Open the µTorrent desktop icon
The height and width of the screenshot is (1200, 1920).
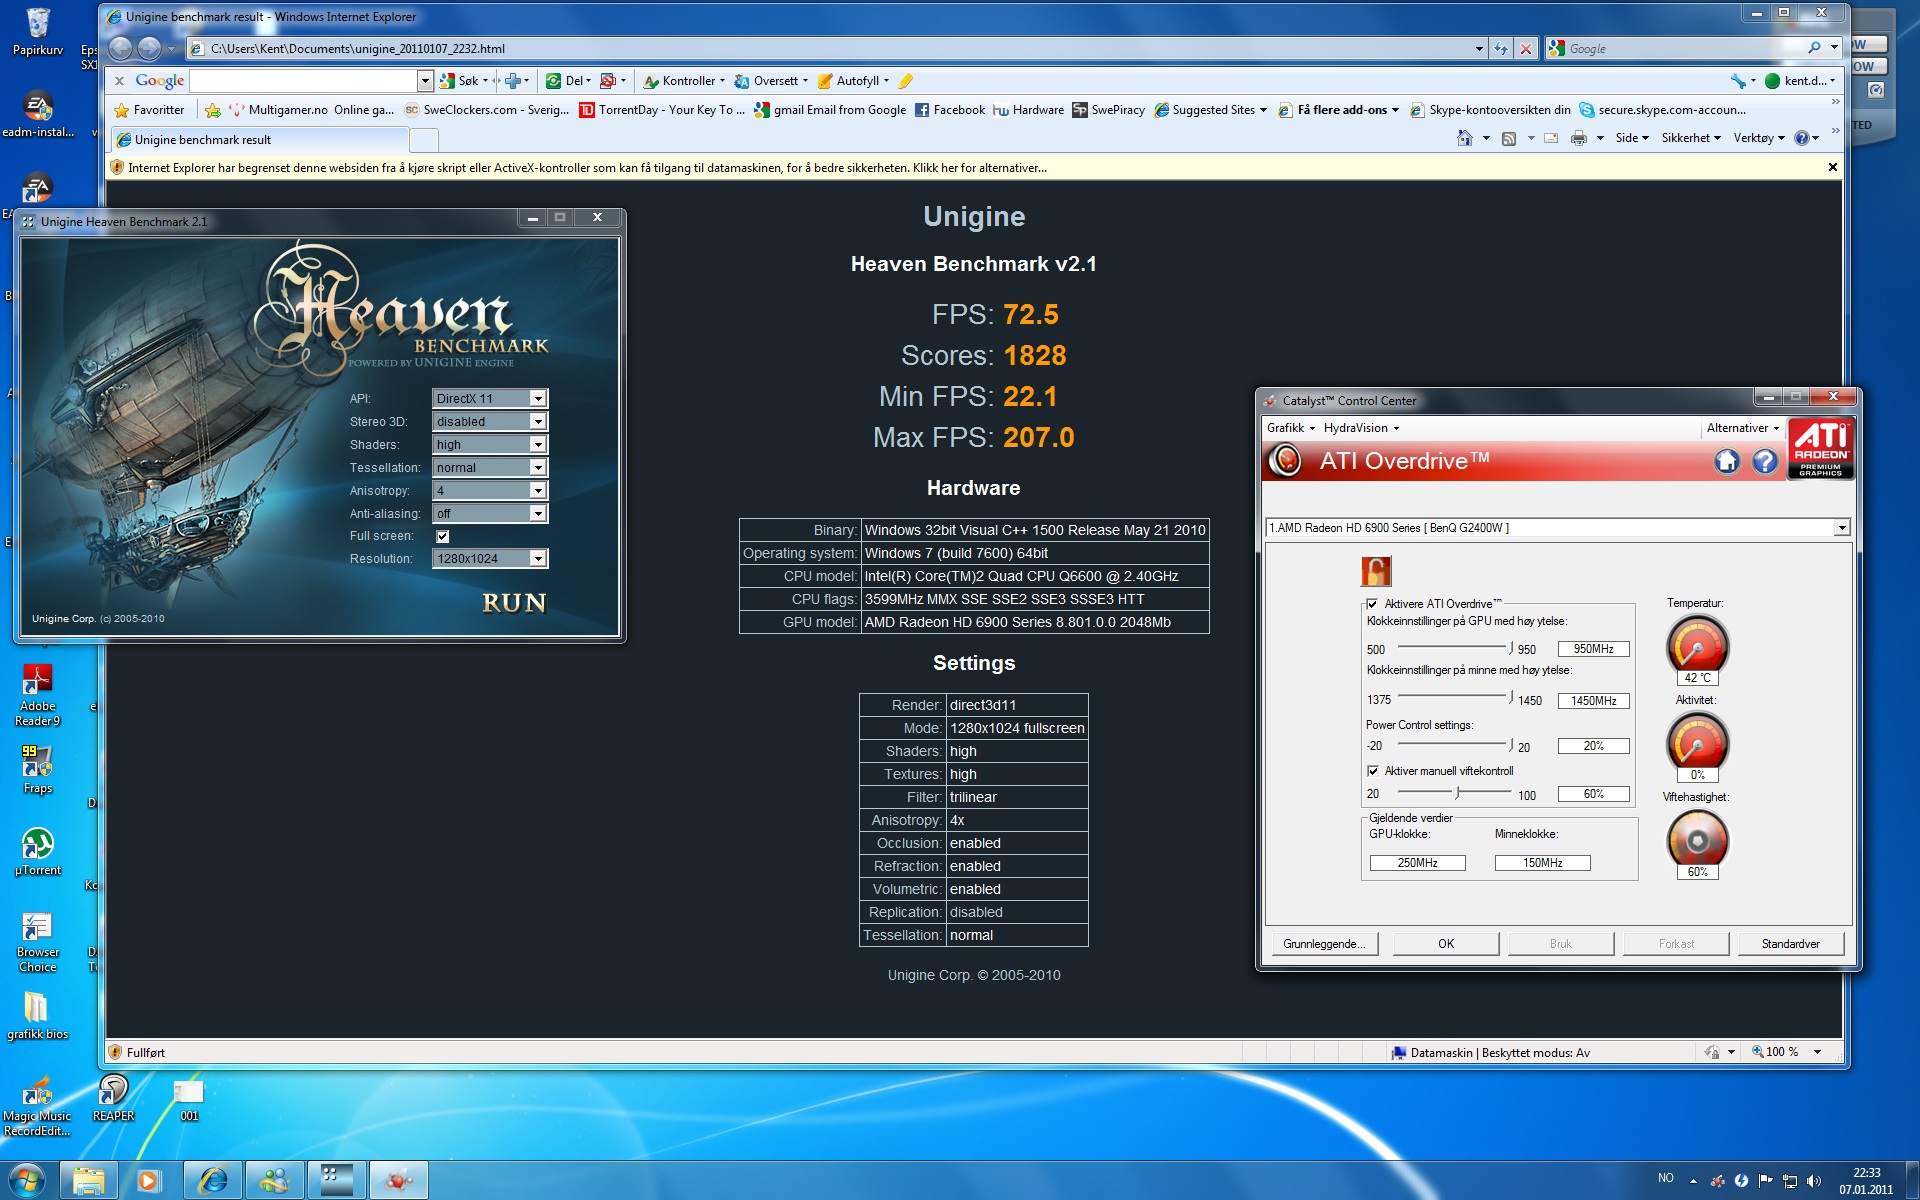(37, 852)
